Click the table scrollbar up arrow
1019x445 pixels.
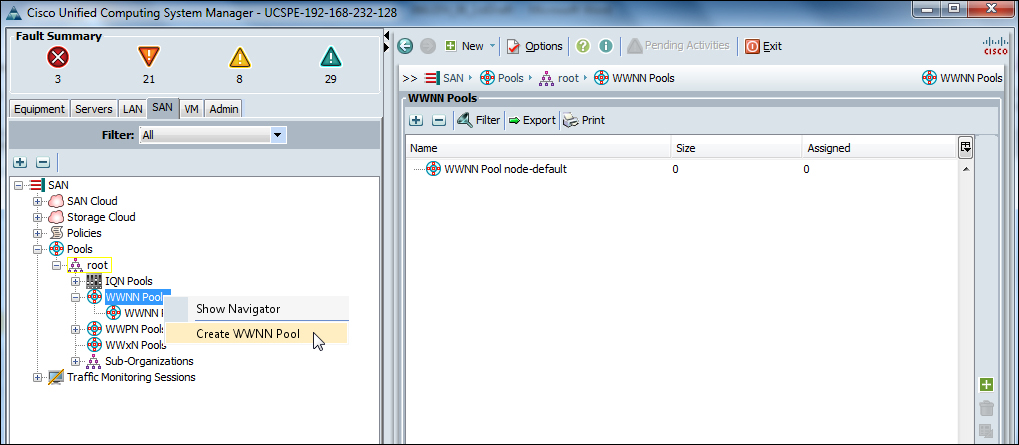tap(965, 169)
